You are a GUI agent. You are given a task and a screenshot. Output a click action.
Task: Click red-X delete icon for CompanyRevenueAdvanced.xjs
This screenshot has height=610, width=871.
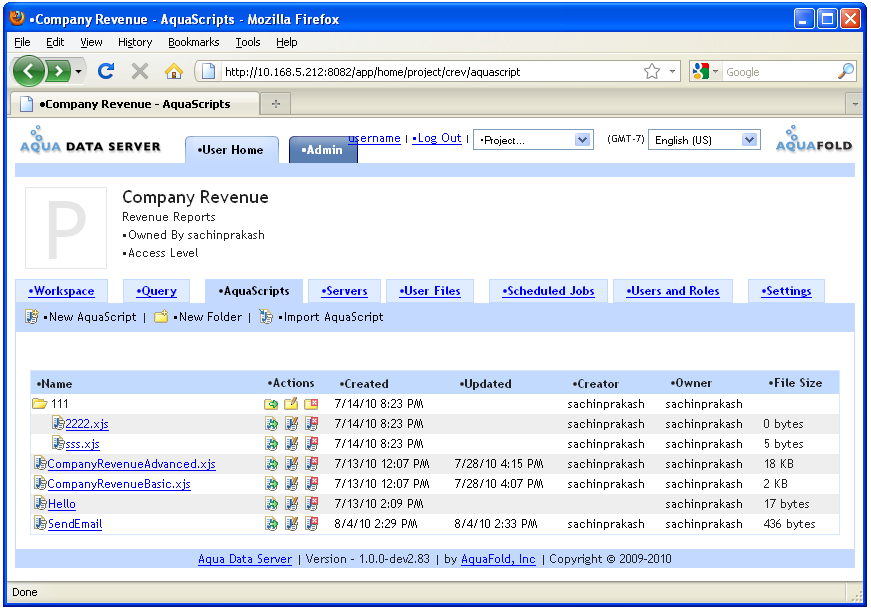point(312,464)
